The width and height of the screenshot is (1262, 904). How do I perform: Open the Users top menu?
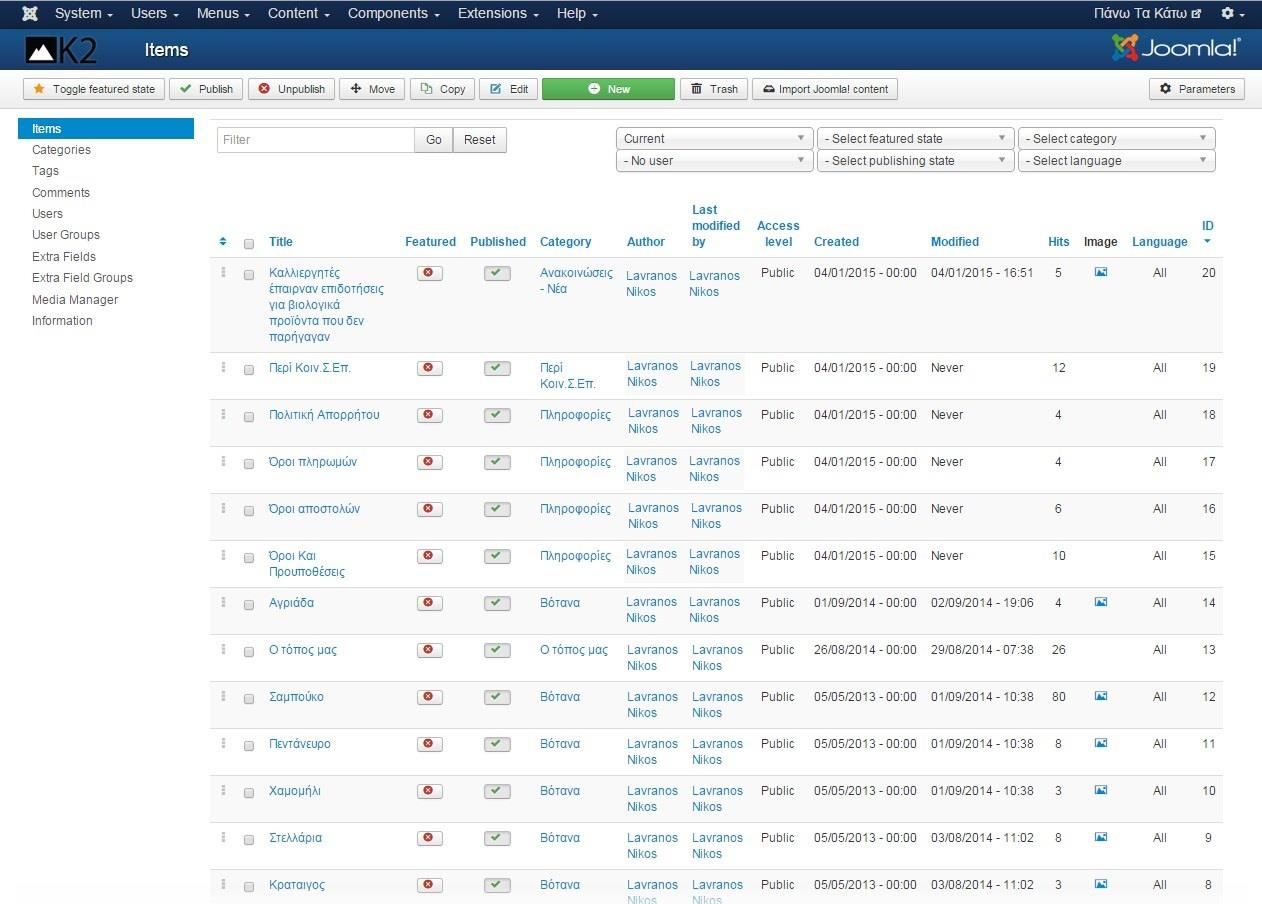155,14
